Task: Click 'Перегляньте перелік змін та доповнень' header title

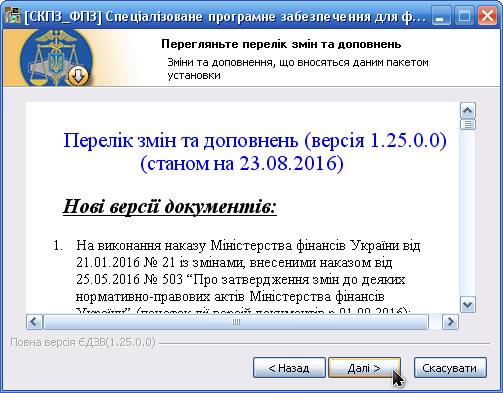Action: (281, 44)
